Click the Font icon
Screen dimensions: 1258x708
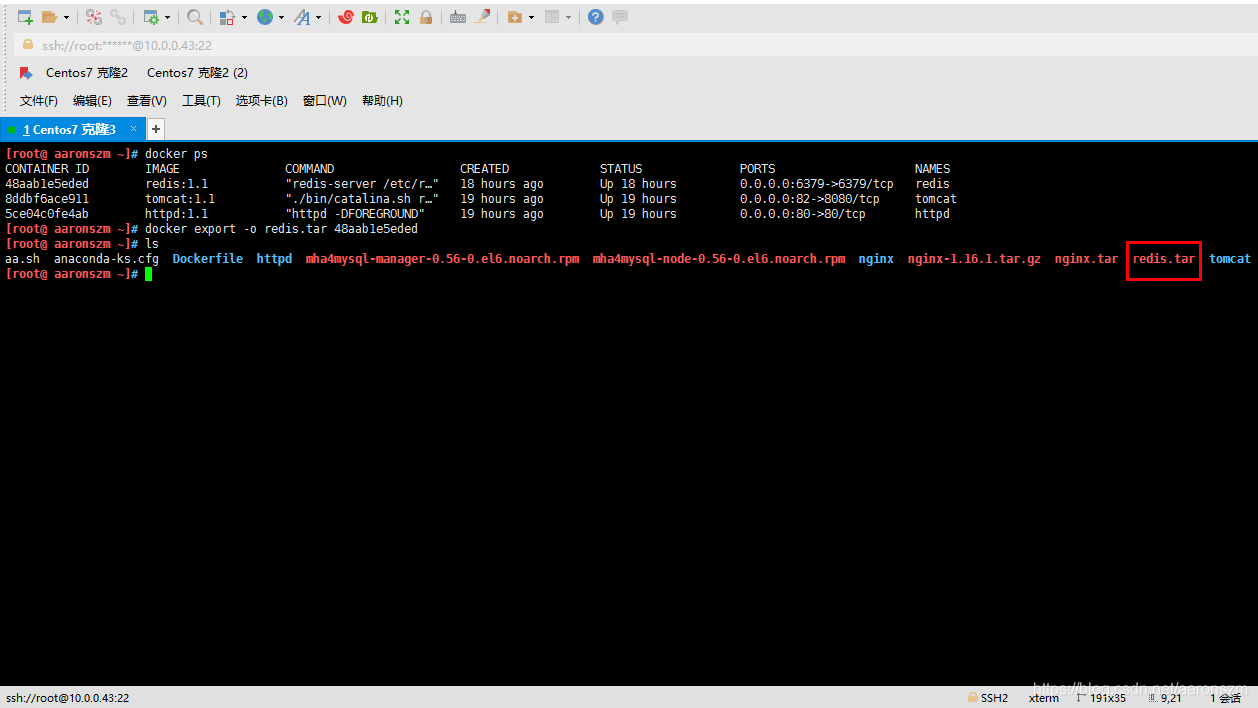[x=302, y=17]
